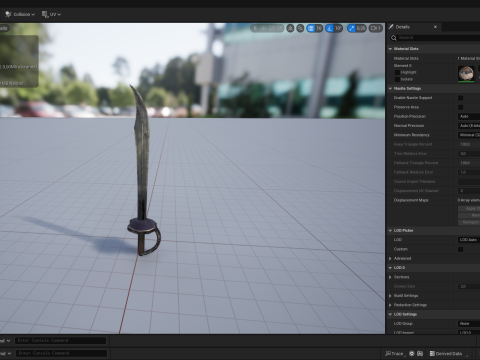Click the Reimport button under Nanite
This screenshot has height=360, width=480.
469,222
